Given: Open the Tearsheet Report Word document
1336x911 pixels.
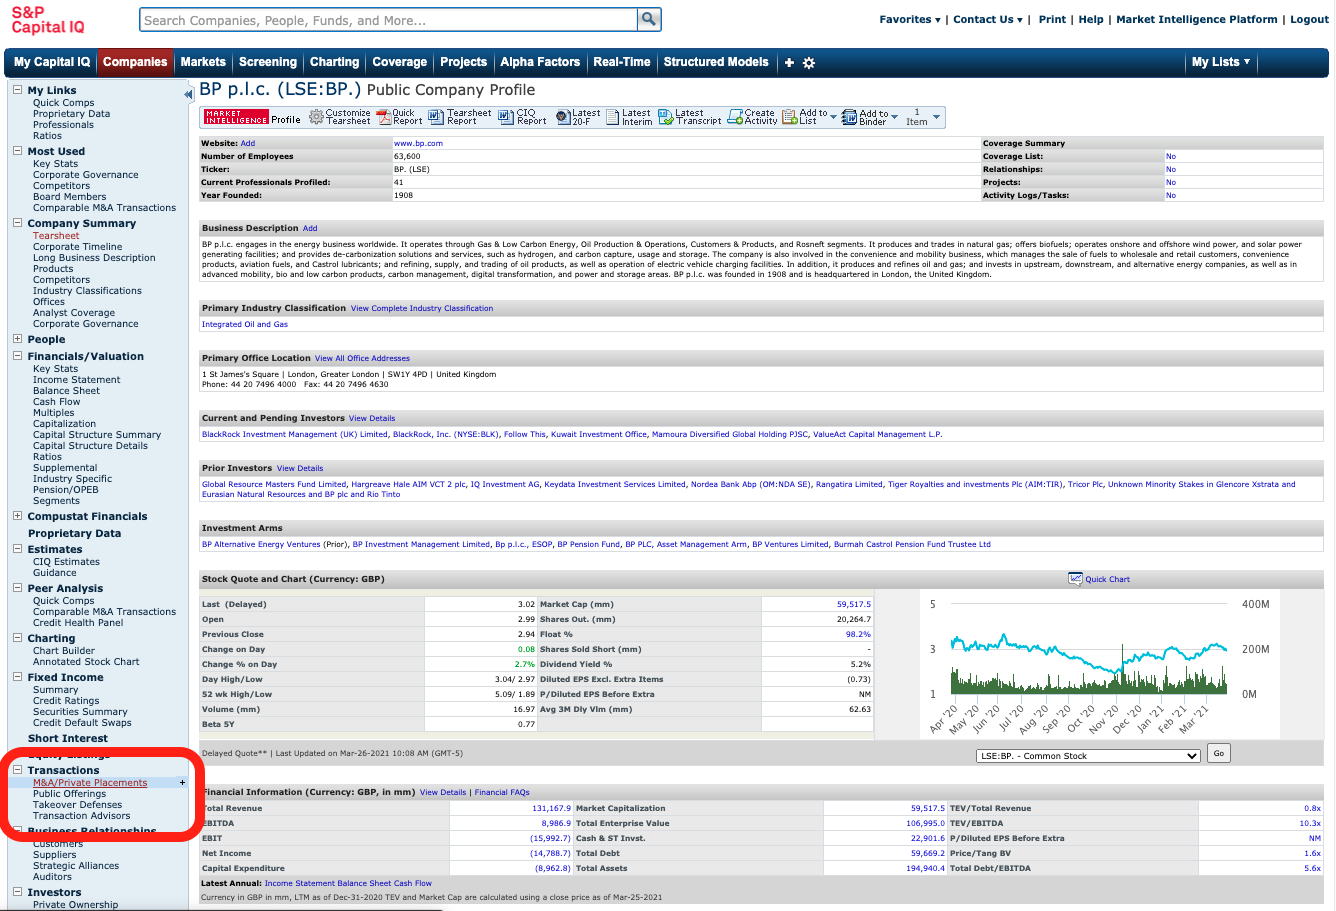Looking at the screenshot, I should tap(436, 117).
